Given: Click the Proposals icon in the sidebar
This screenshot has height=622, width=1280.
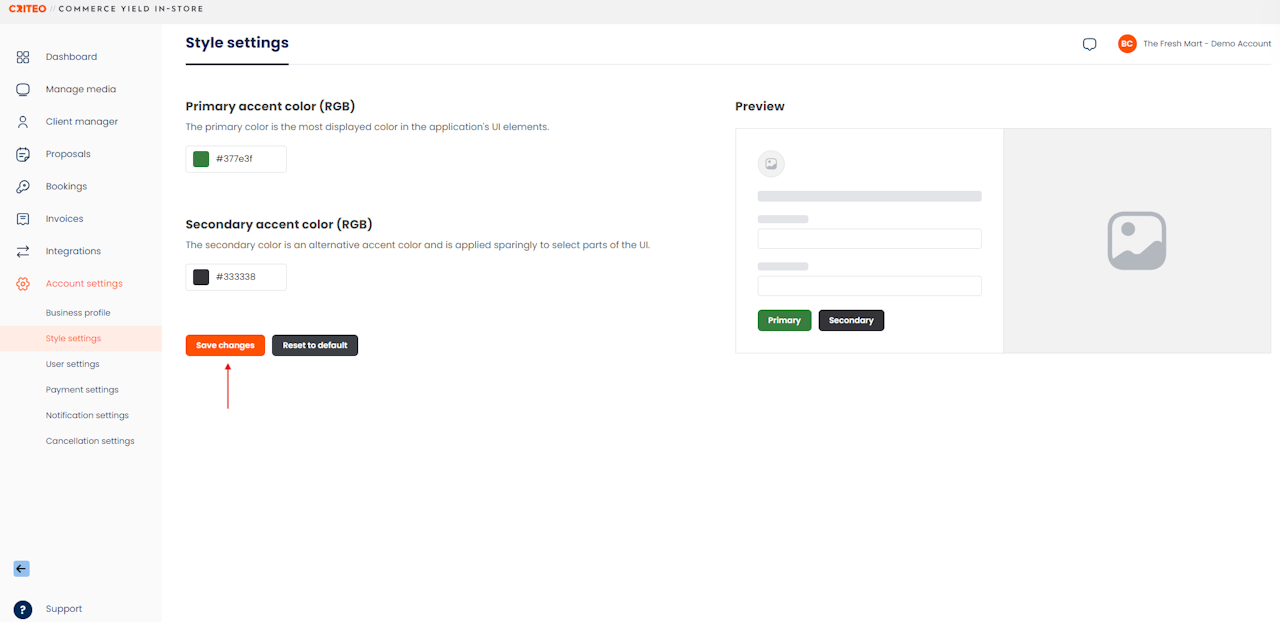Looking at the screenshot, I should click(x=23, y=154).
